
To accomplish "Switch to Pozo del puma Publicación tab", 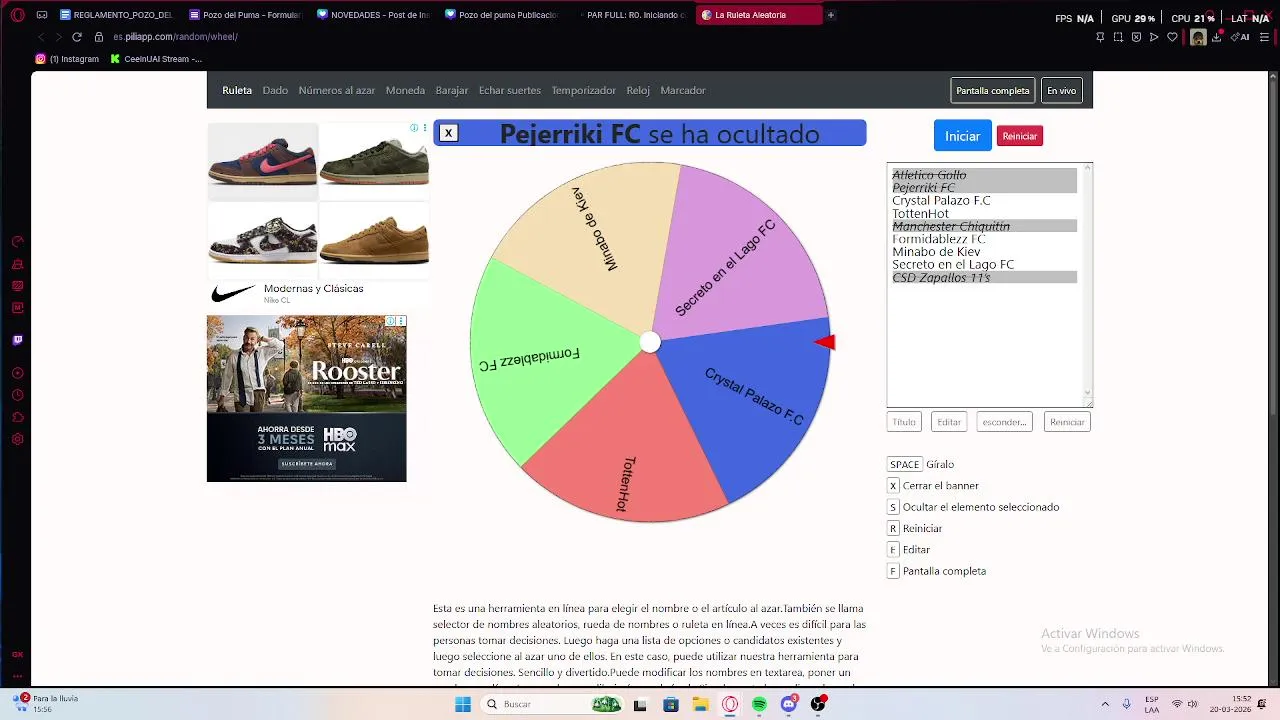I will (501, 15).
